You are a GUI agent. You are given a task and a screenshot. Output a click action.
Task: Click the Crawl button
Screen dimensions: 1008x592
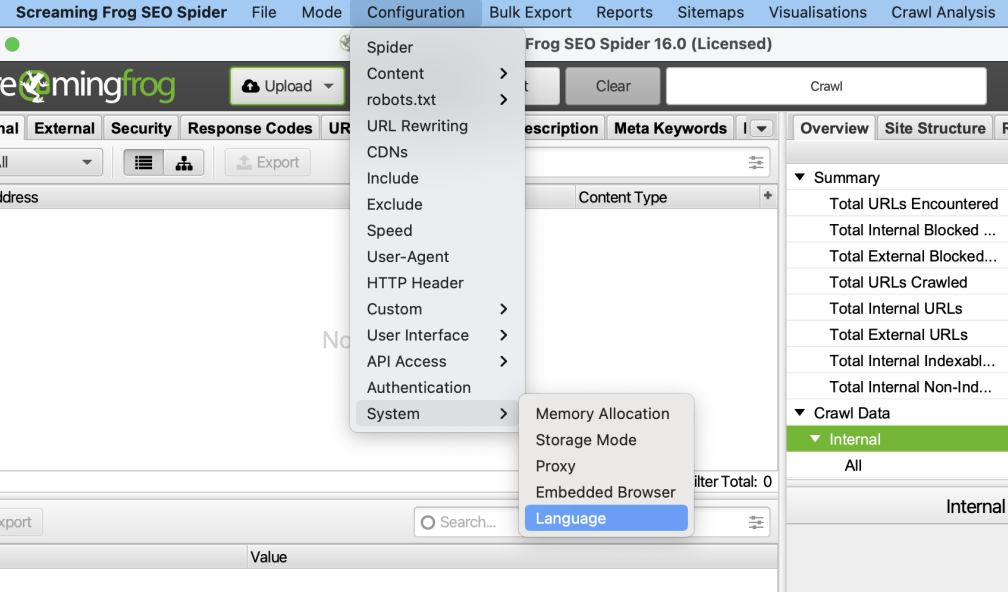pyautogui.click(x=826, y=86)
